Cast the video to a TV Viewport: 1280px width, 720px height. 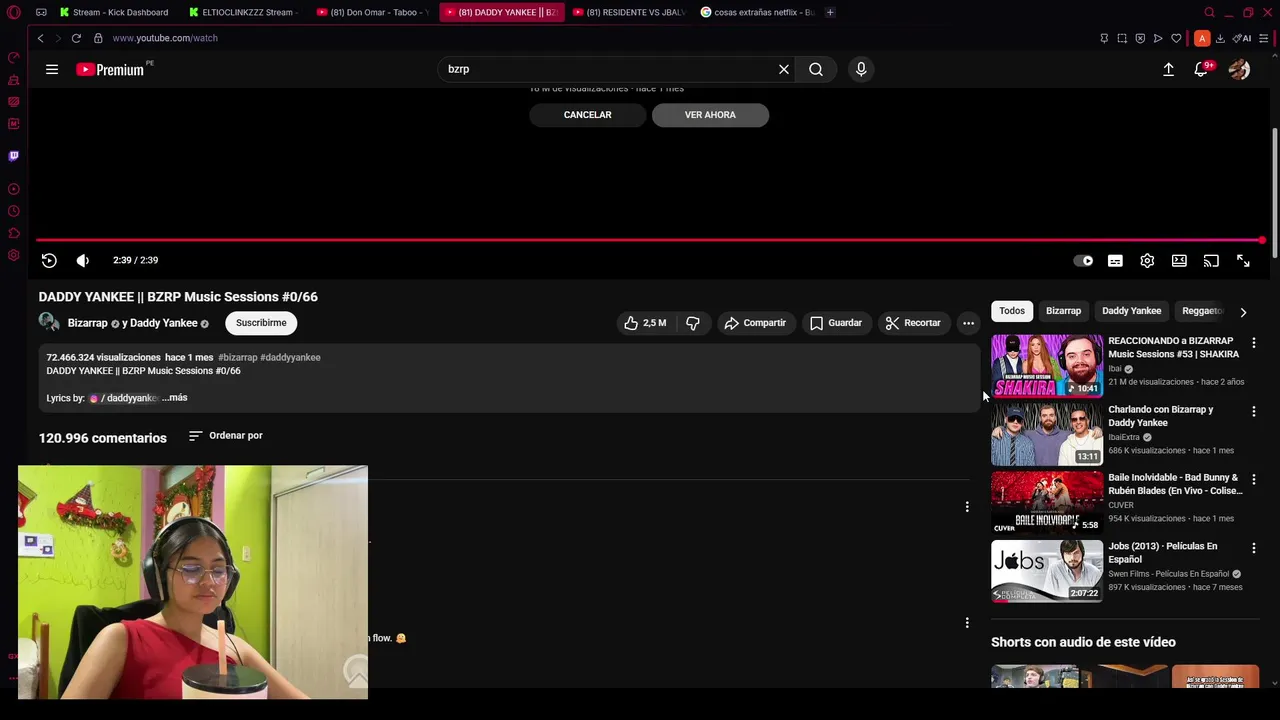click(x=1211, y=260)
